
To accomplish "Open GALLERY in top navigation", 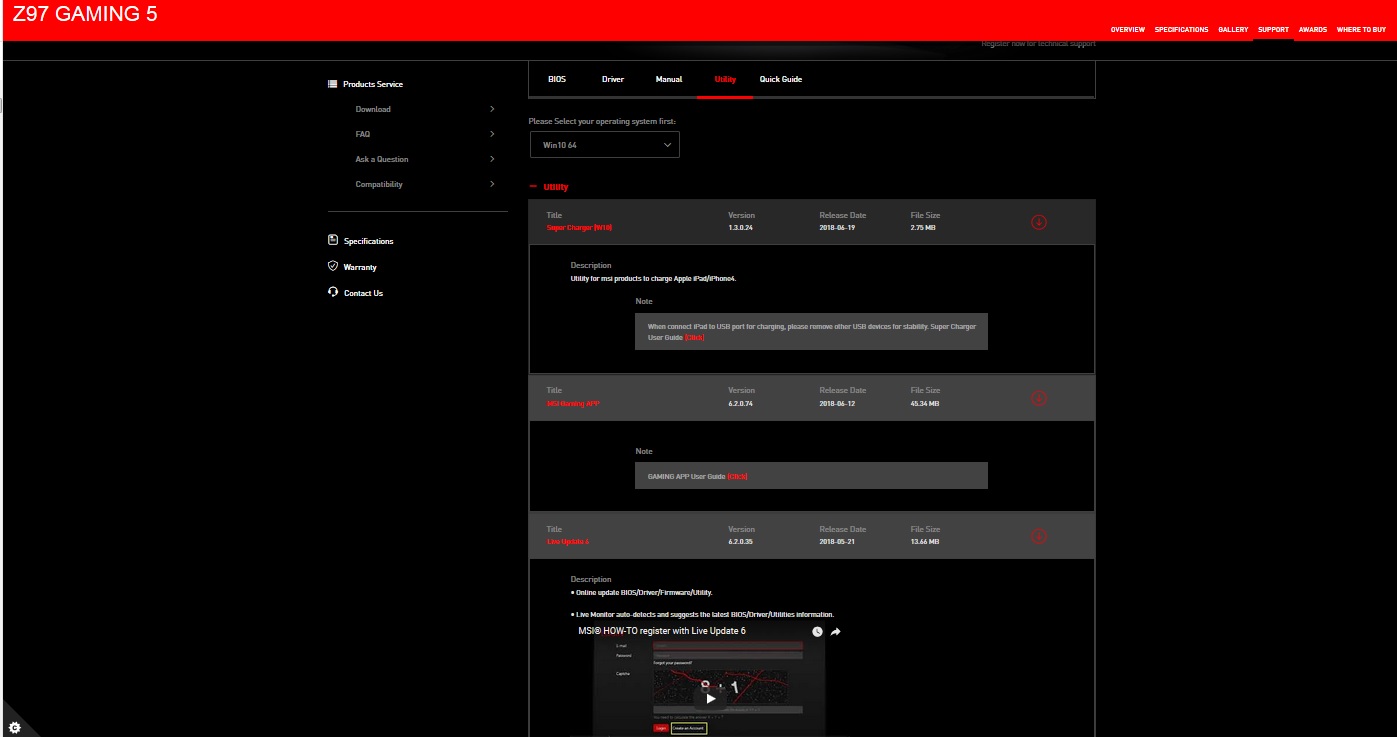I will tap(1233, 30).
